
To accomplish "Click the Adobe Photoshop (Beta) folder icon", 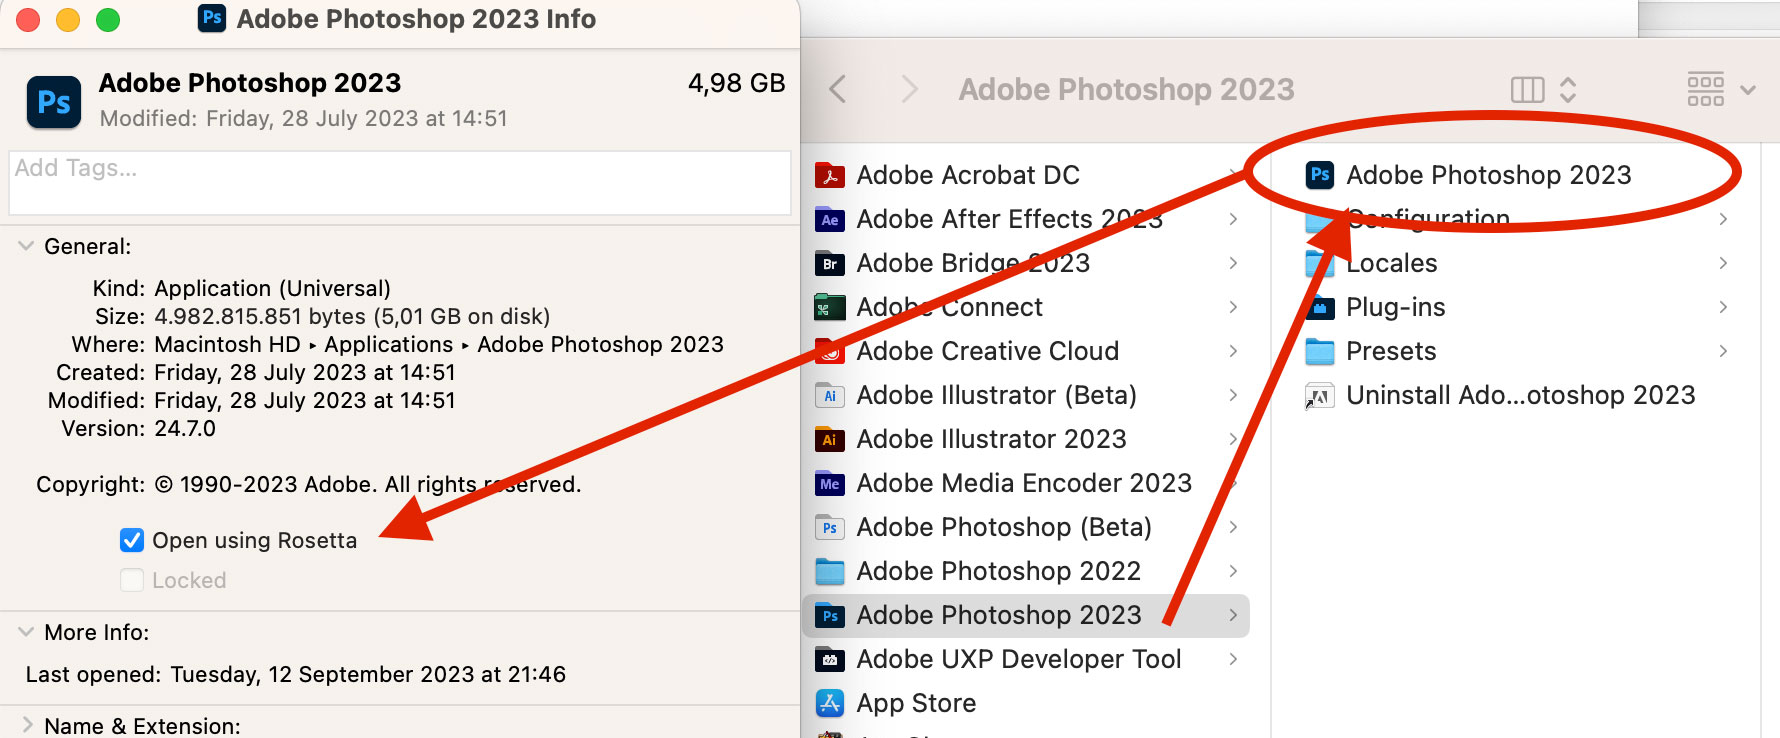I will (830, 528).
